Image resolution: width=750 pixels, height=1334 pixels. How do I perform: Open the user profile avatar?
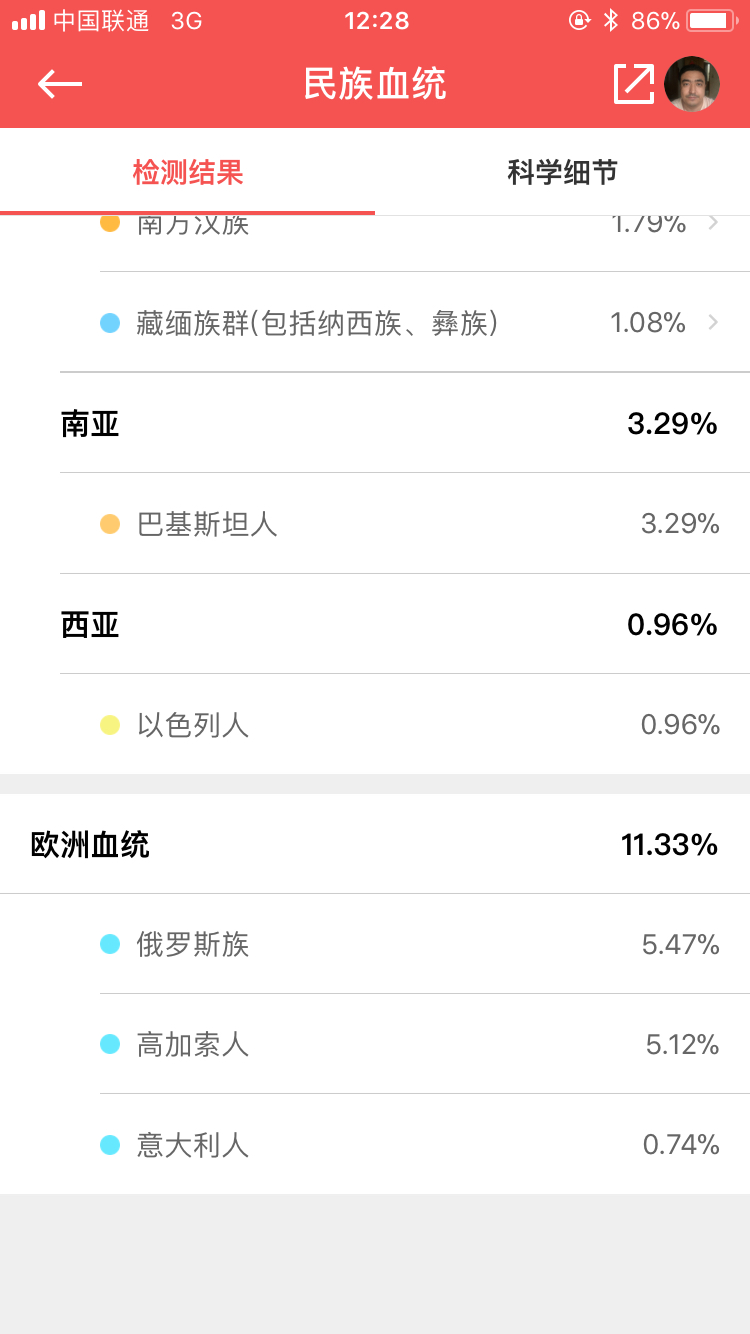pos(692,84)
